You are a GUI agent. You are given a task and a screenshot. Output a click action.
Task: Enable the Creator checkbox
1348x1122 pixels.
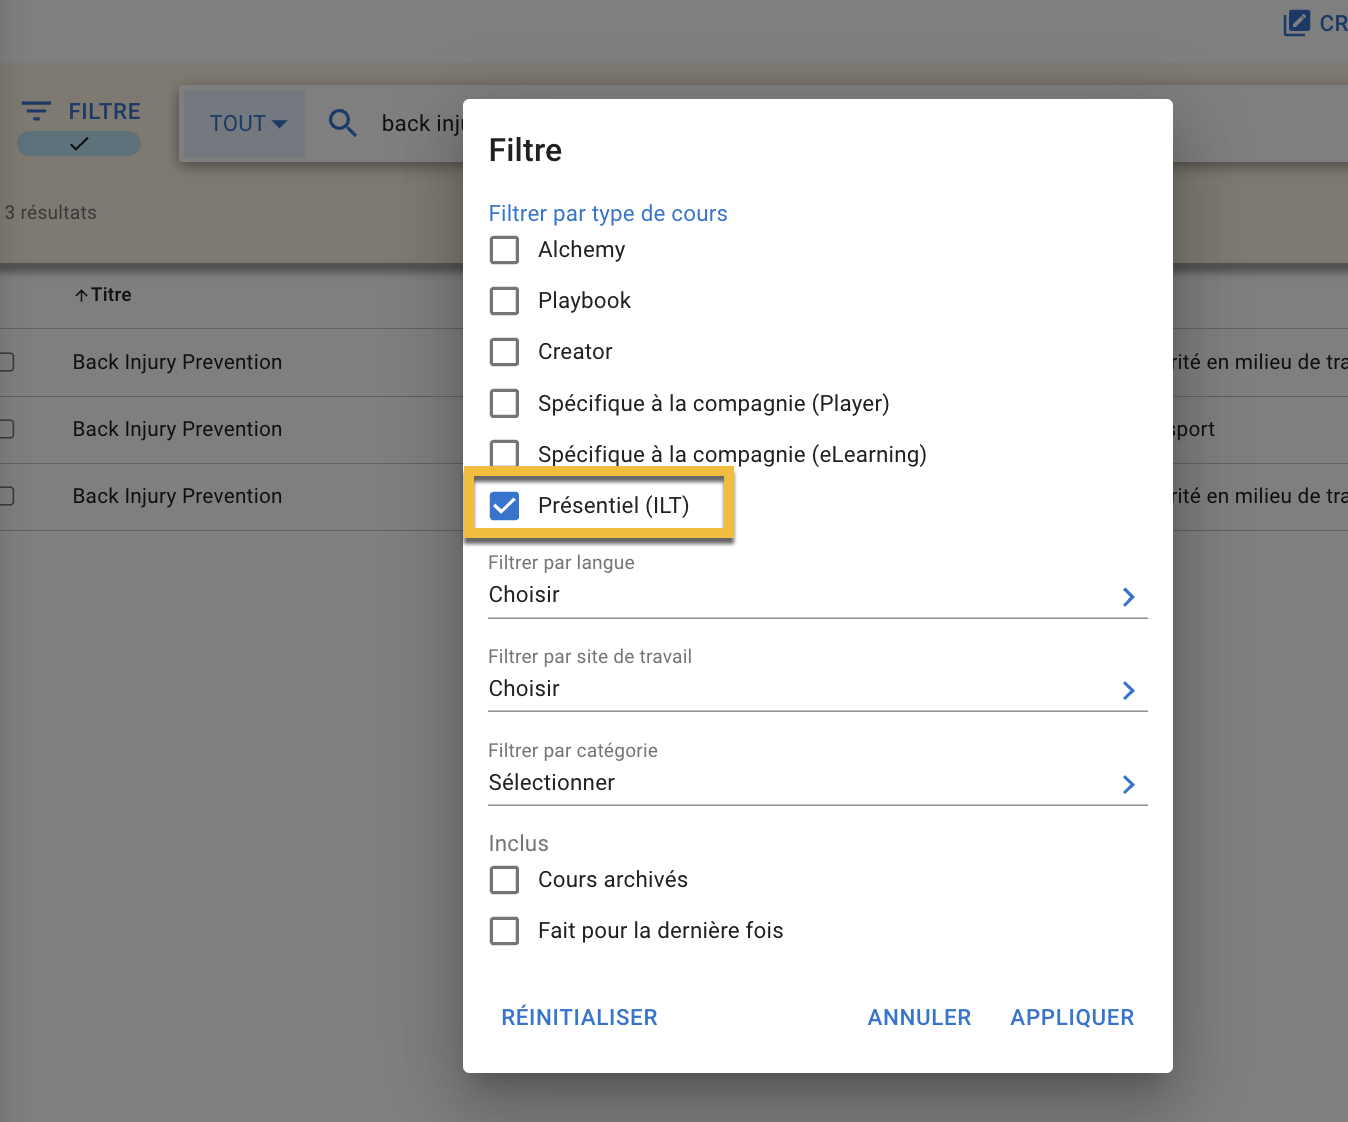(505, 352)
